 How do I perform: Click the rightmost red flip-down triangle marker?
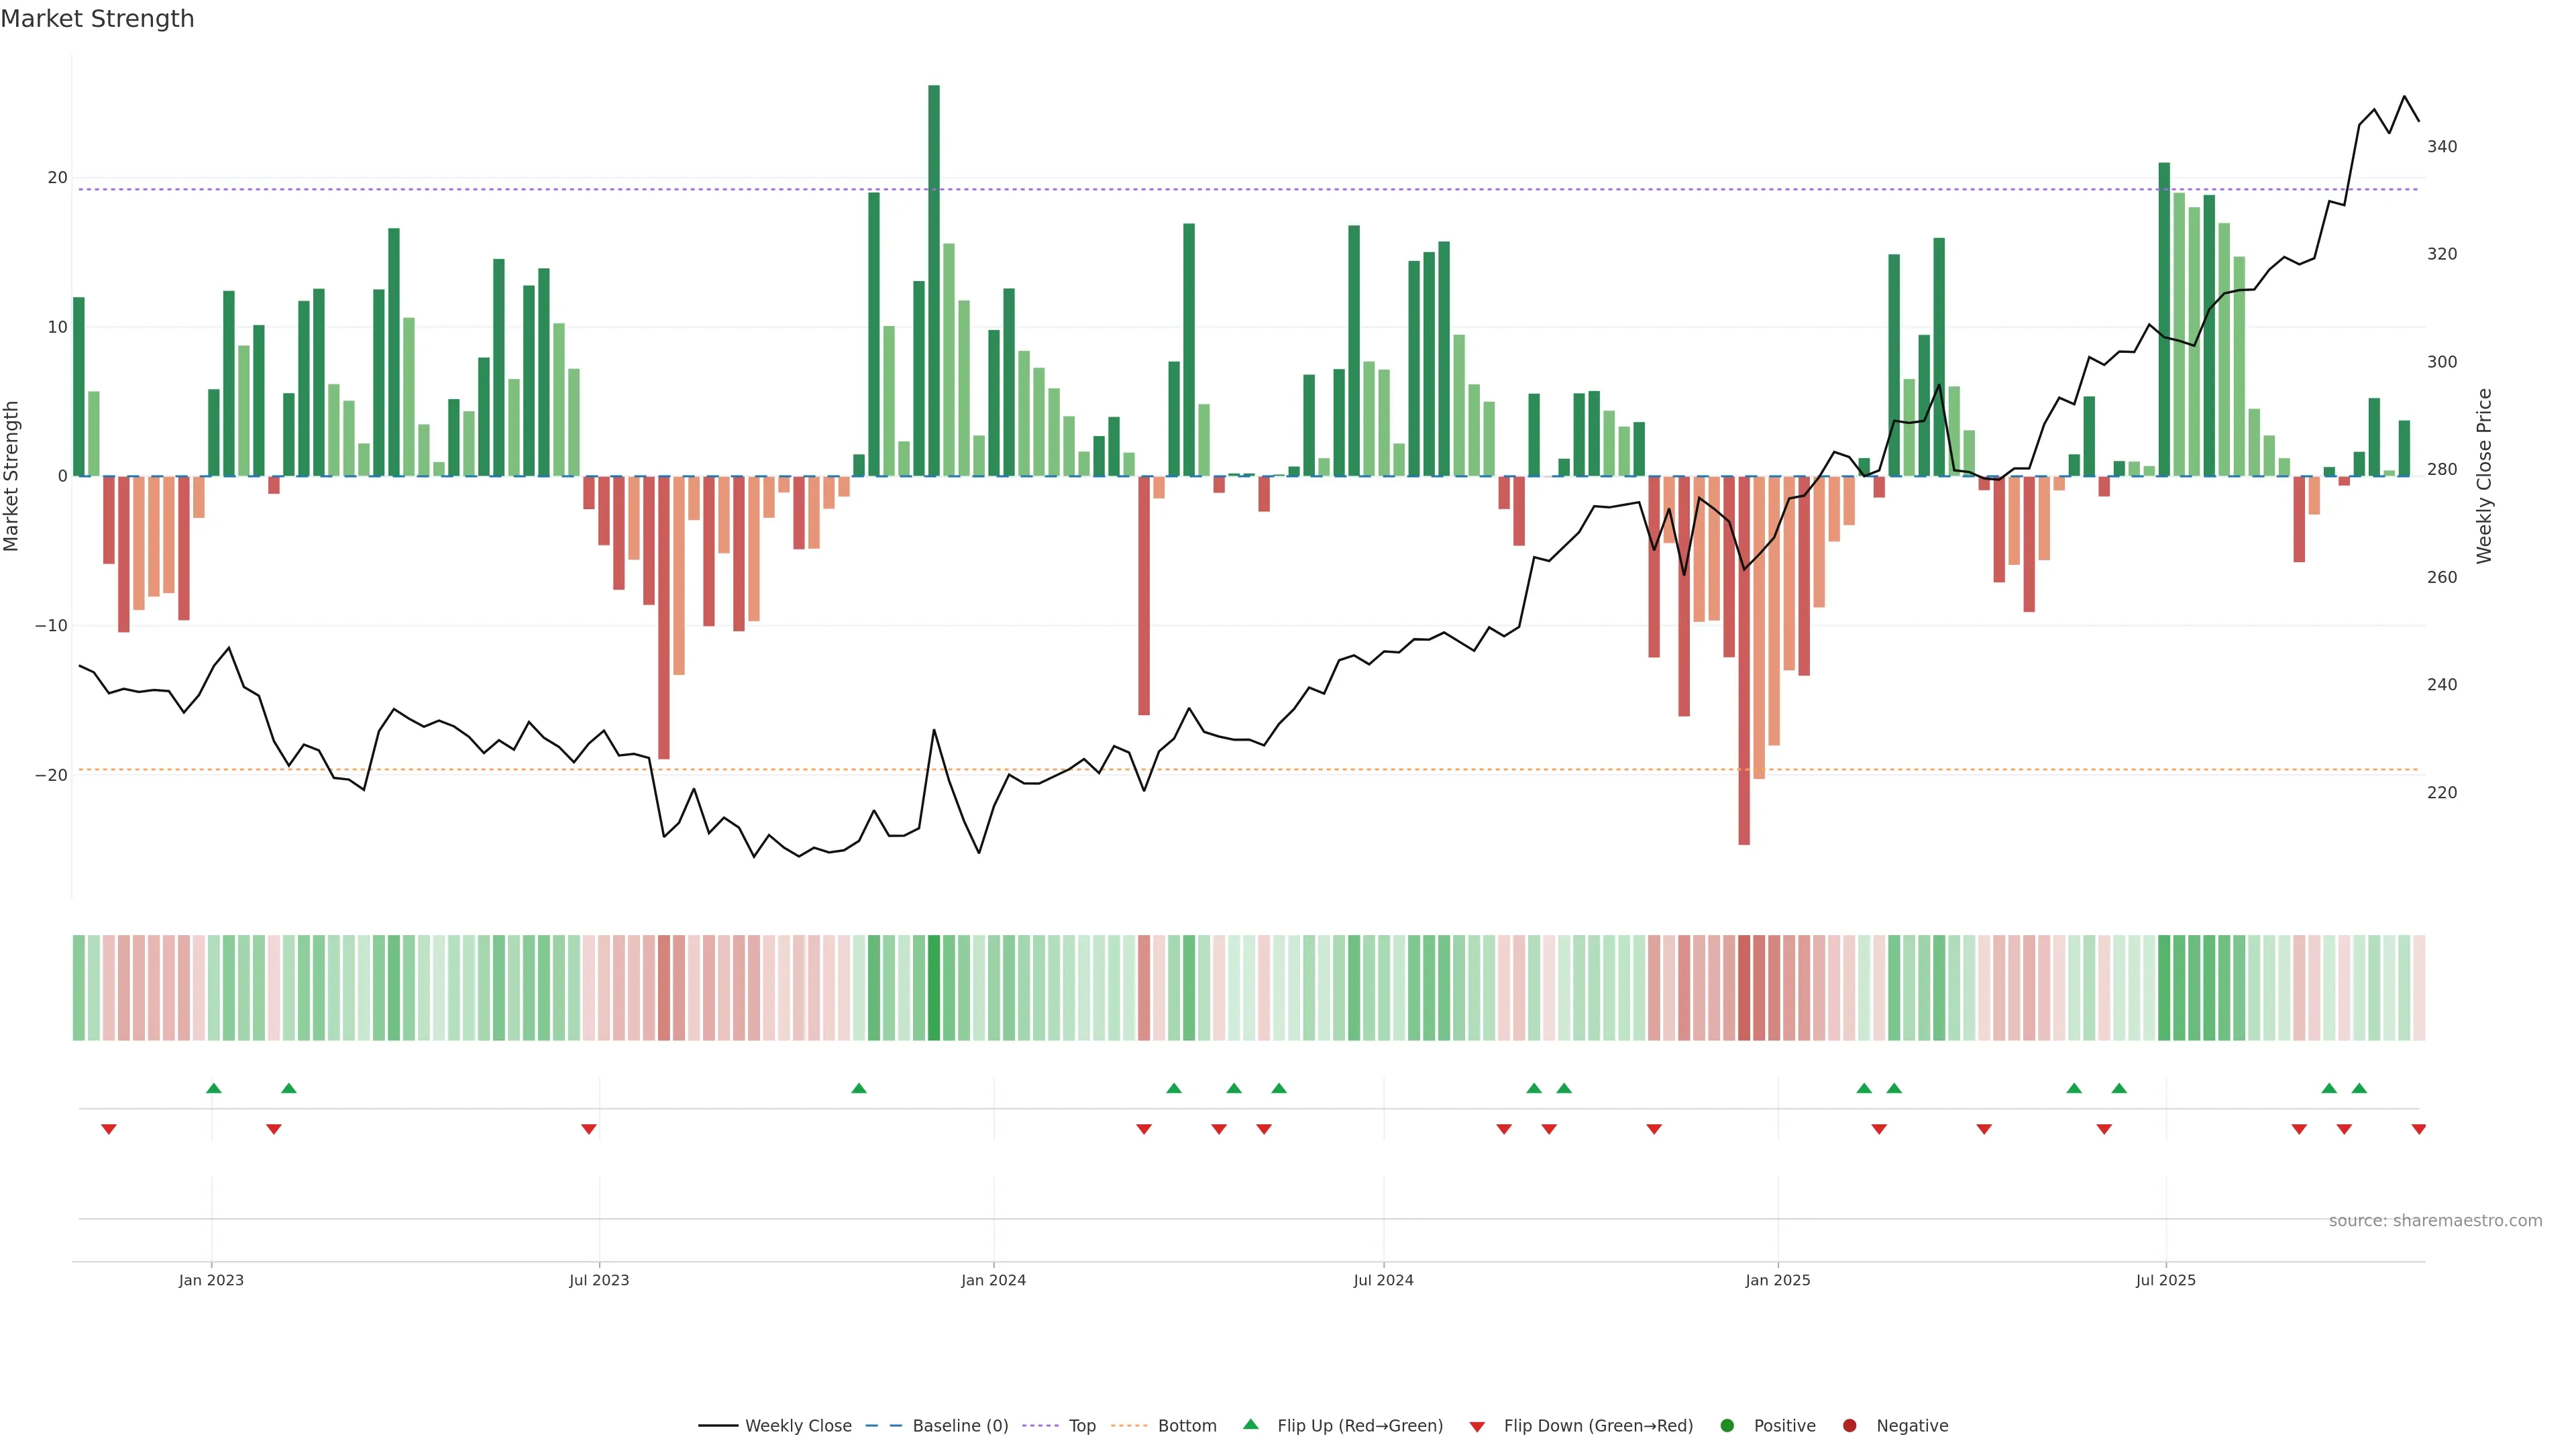pos(2418,1129)
